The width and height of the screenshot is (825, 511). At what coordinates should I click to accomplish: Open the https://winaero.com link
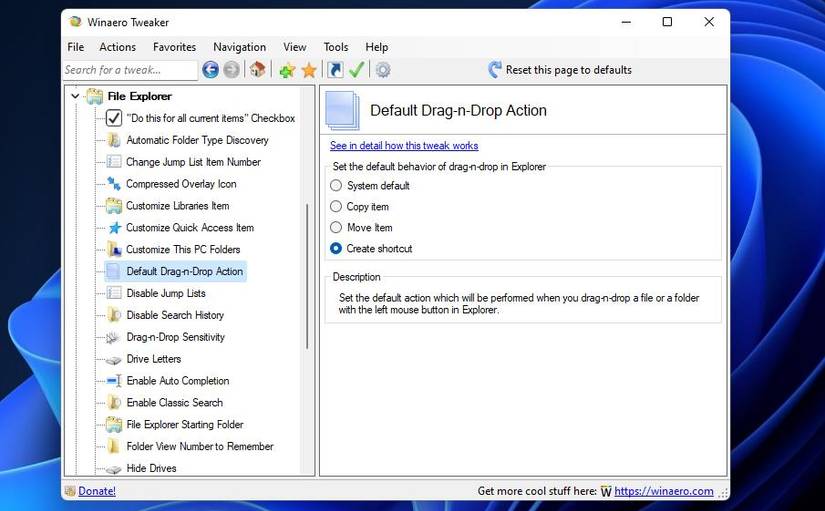(663, 491)
